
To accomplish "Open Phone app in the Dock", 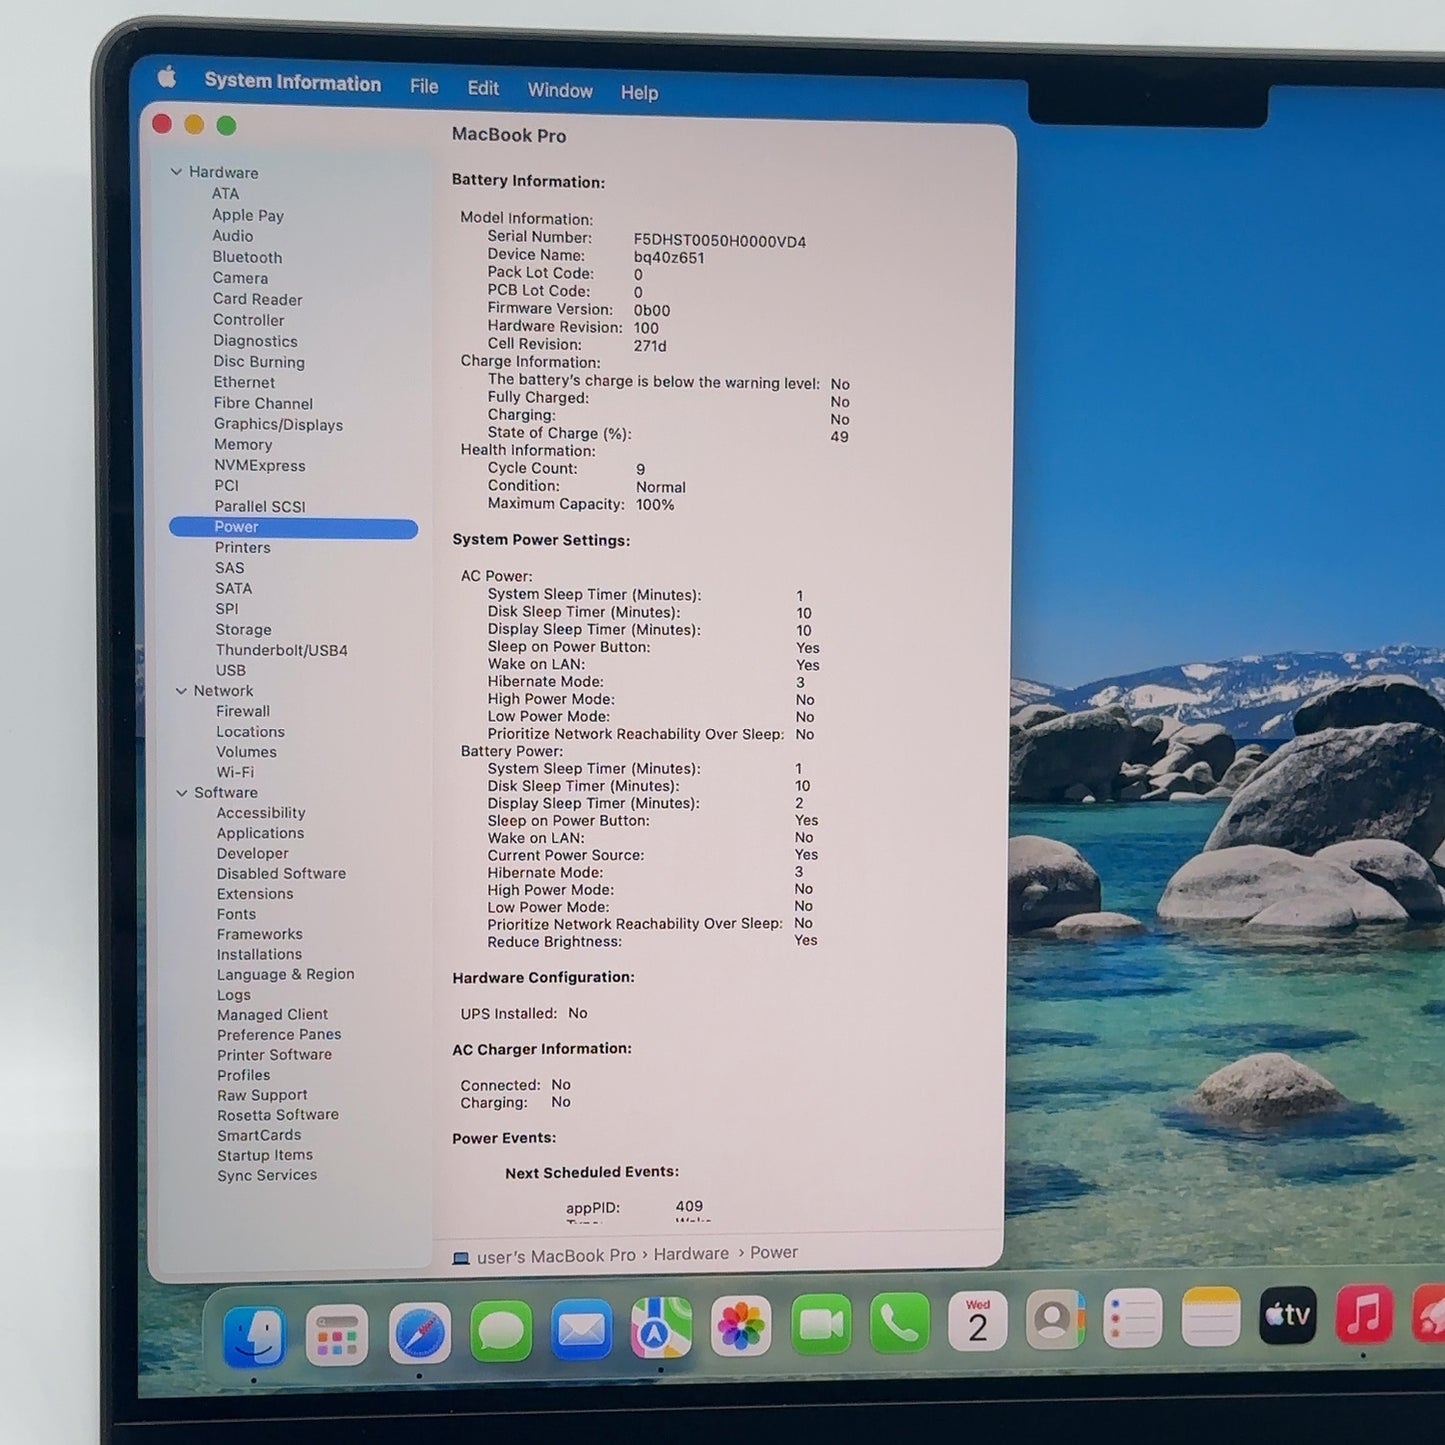I will point(900,1323).
